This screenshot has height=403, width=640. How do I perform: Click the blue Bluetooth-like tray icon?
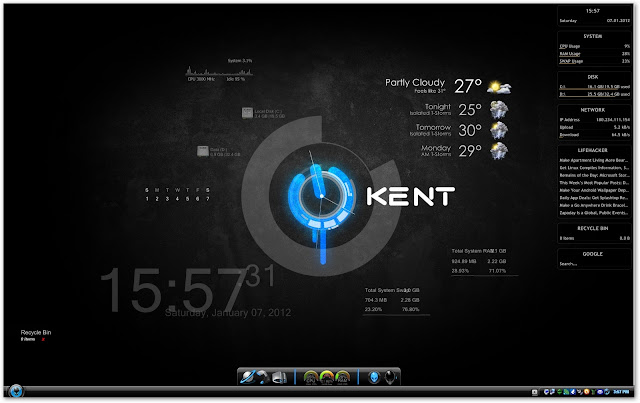click(x=573, y=392)
